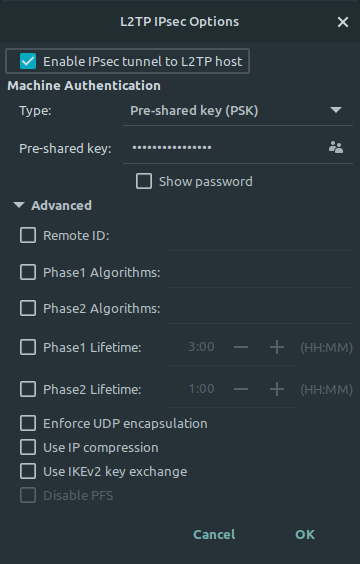Increase Phase2 Lifetime with plus button
360x564 pixels.
pos(277,389)
